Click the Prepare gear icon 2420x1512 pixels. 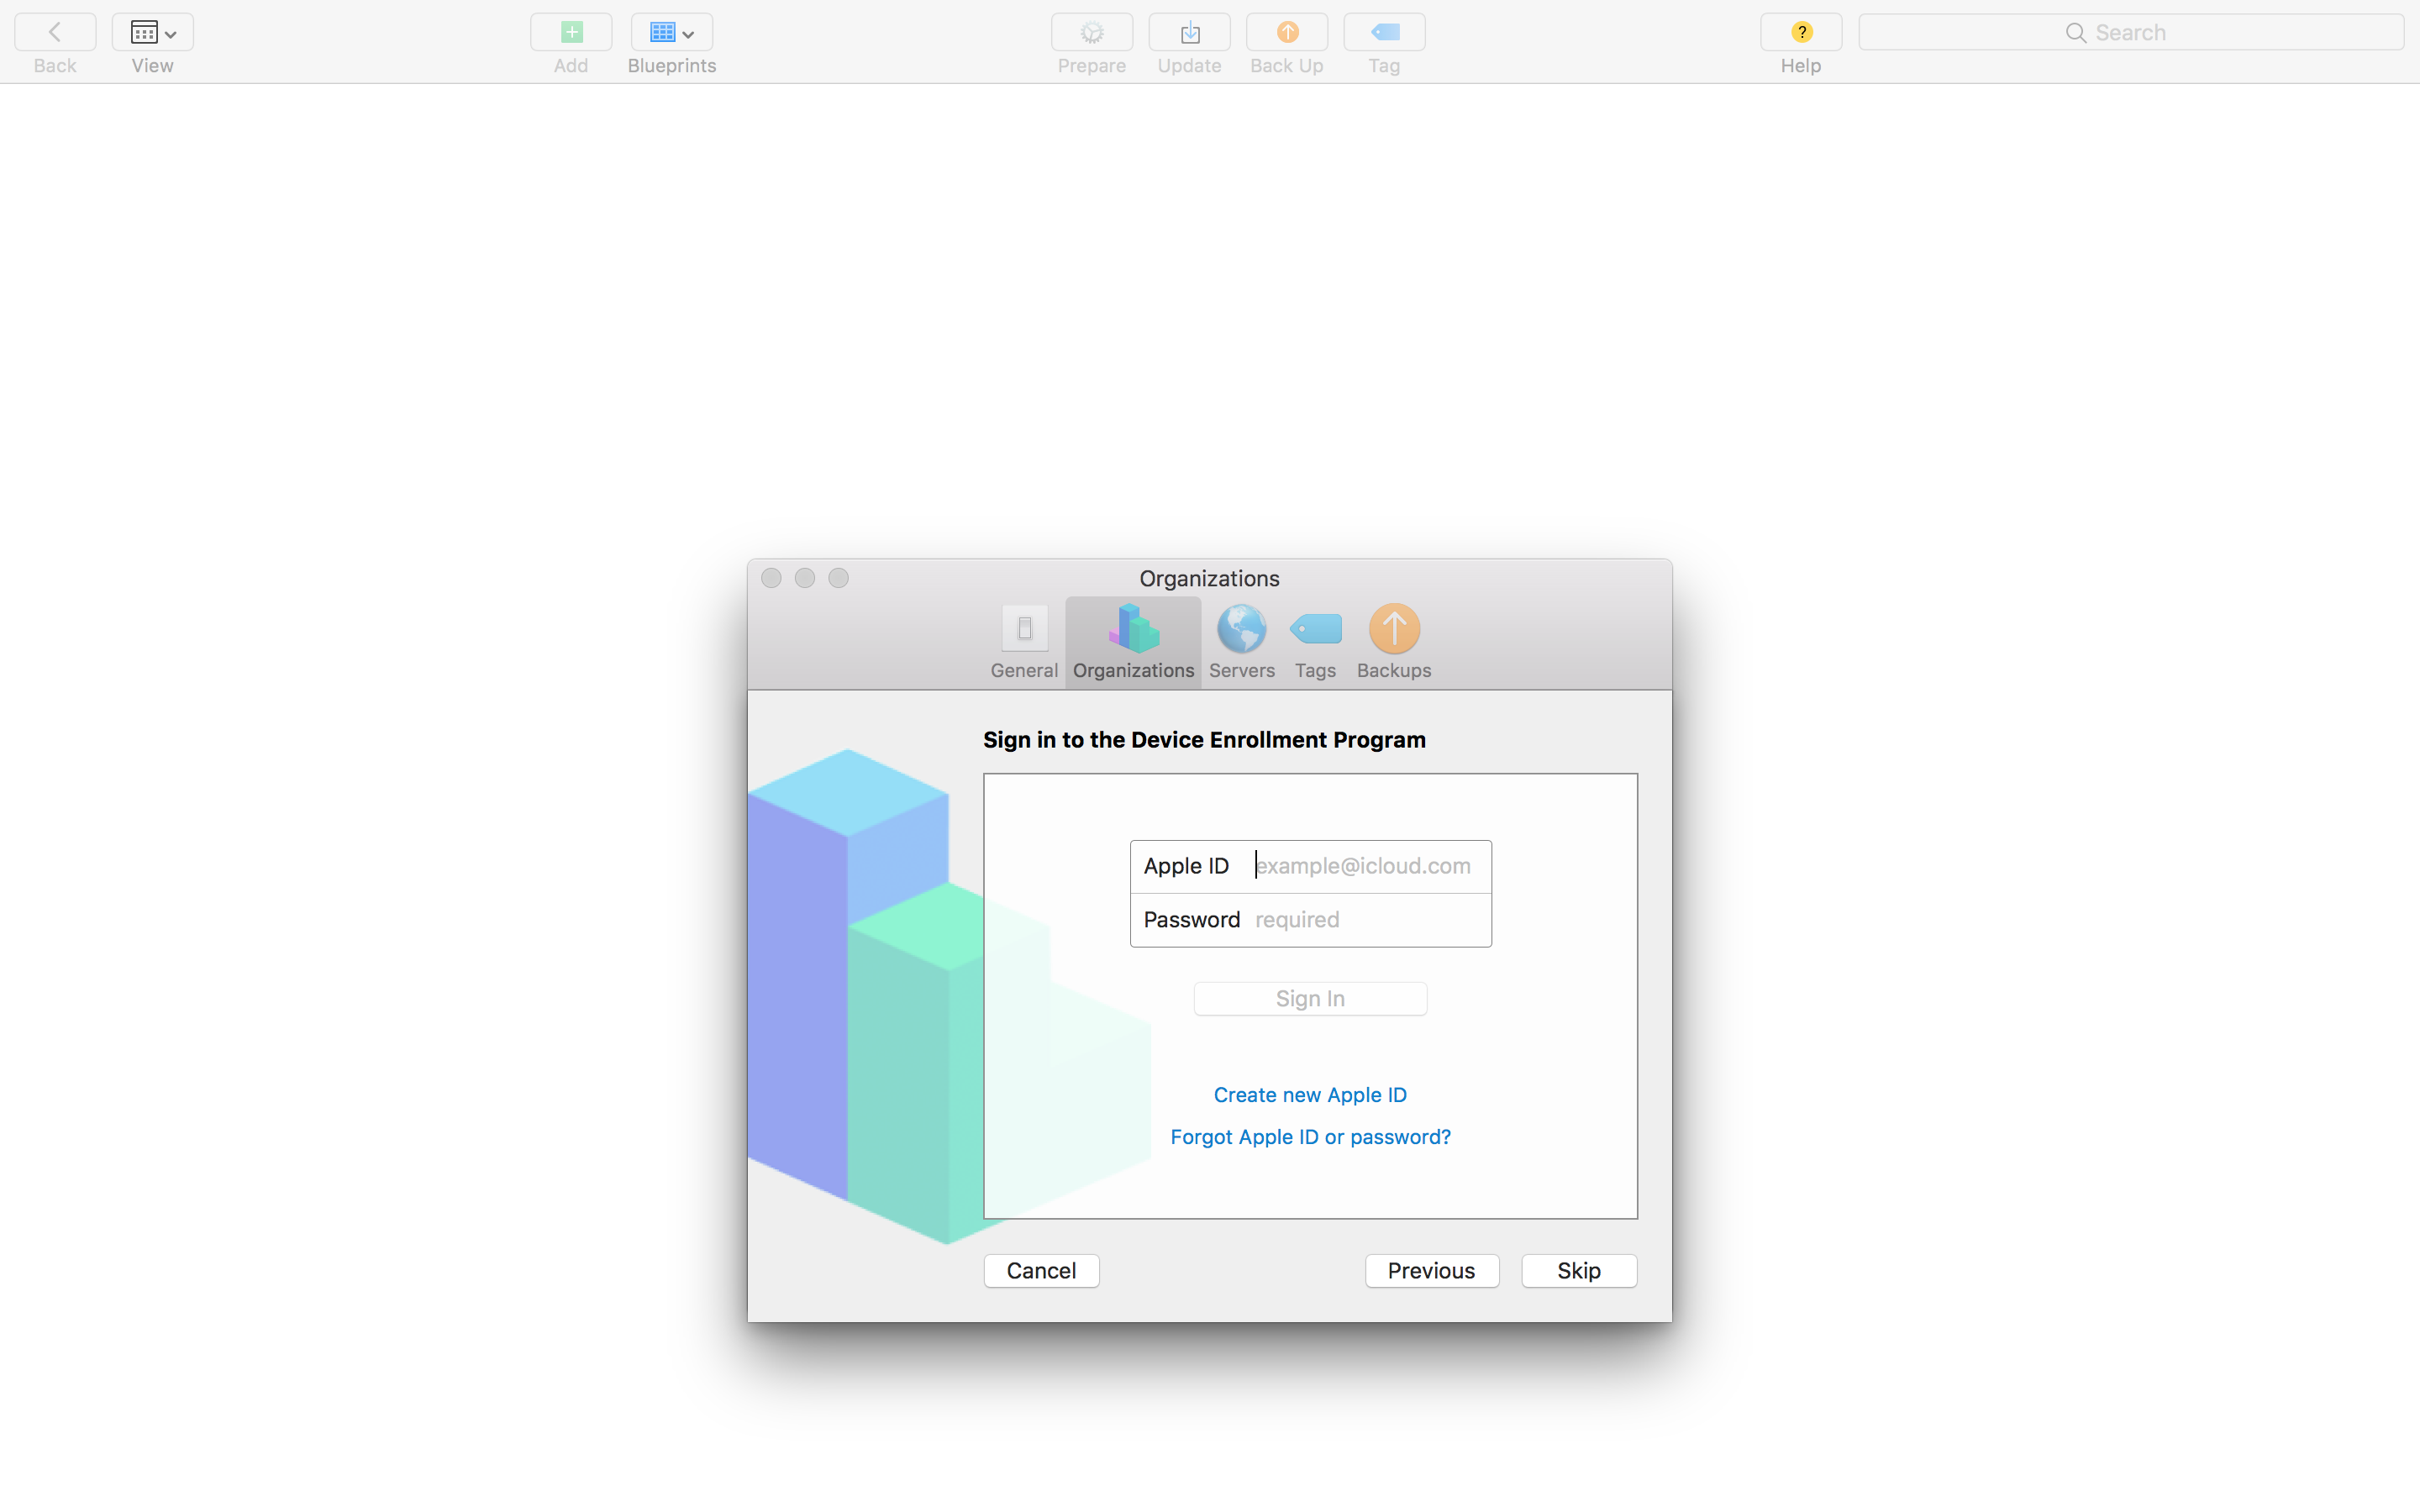1091,33
